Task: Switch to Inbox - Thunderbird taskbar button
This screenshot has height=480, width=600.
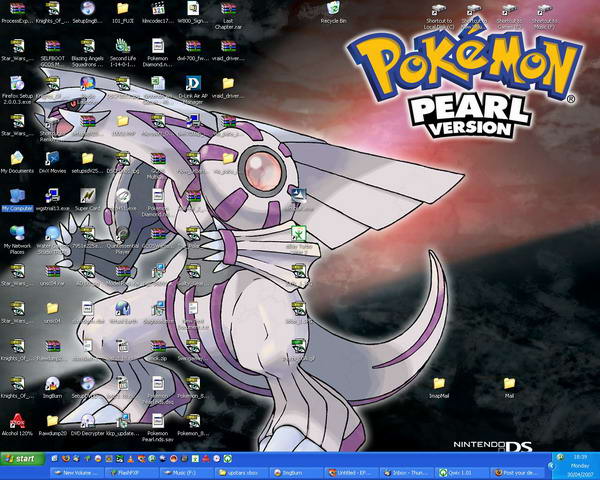Action: pyautogui.click(x=407, y=473)
